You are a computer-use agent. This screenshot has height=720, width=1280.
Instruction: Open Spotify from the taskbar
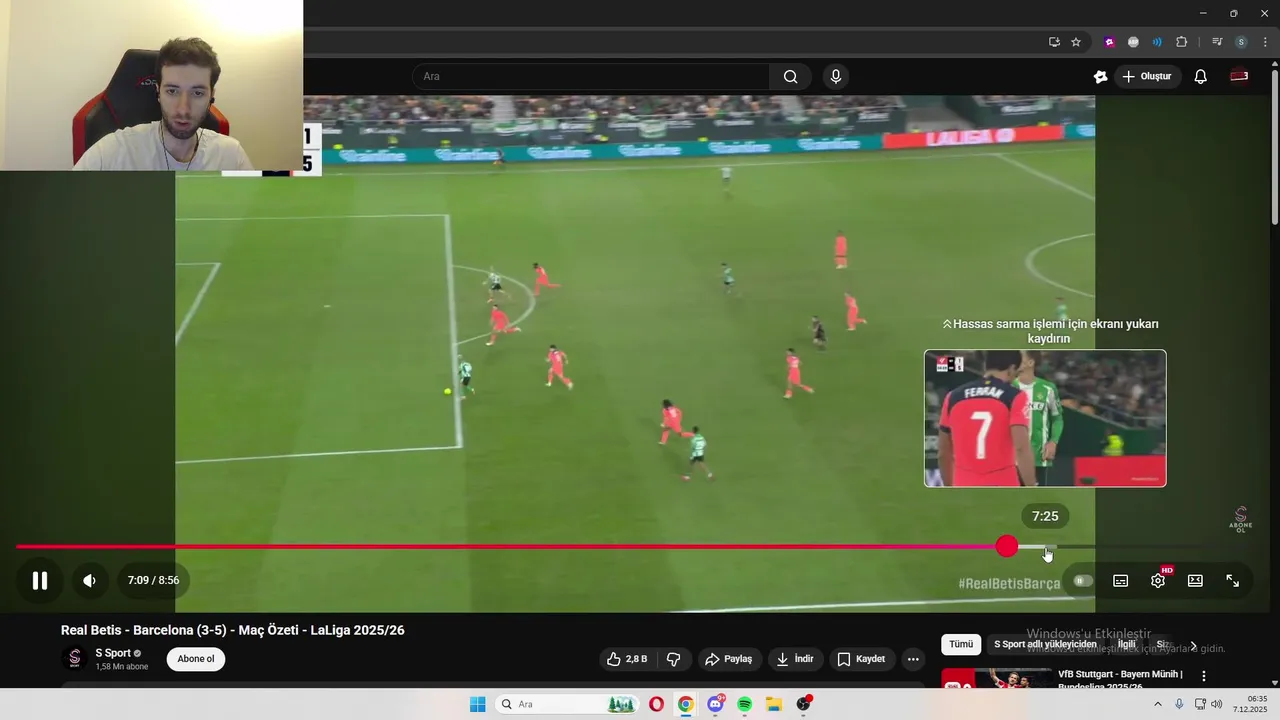click(745, 704)
